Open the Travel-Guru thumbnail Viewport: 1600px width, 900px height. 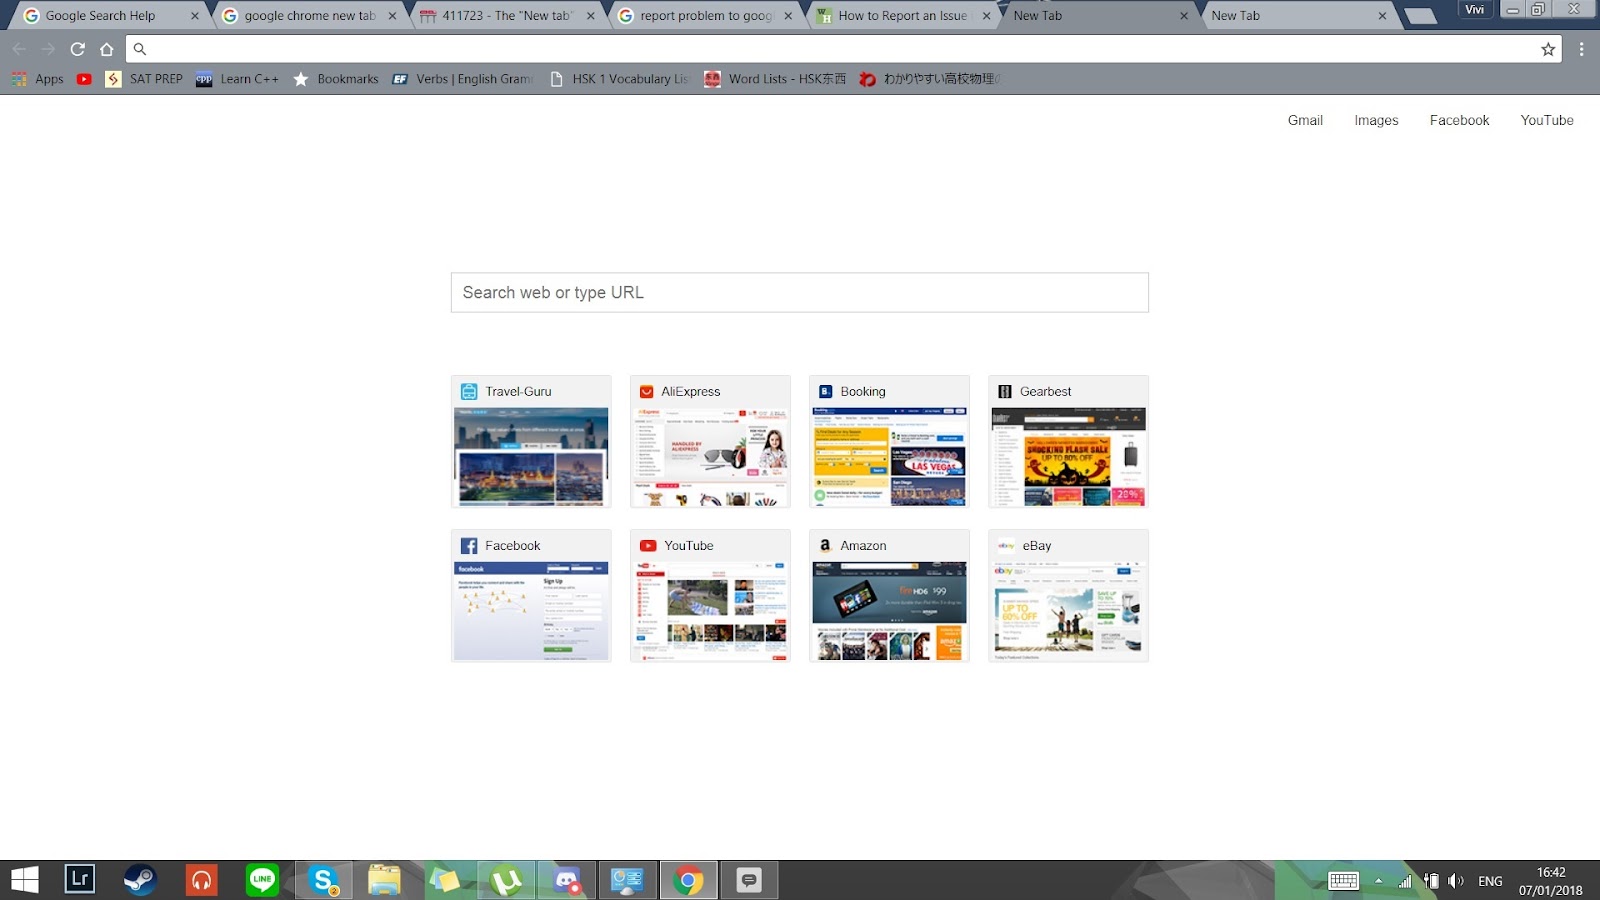[x=531, y=442]
